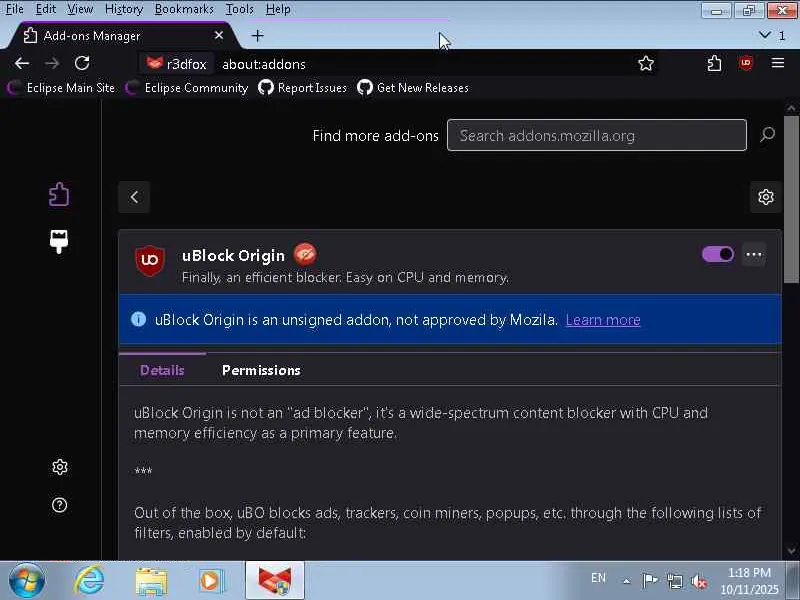Click the 'Find more add-ons' label
The image size is (800, 600).
(x=376, y=136)
